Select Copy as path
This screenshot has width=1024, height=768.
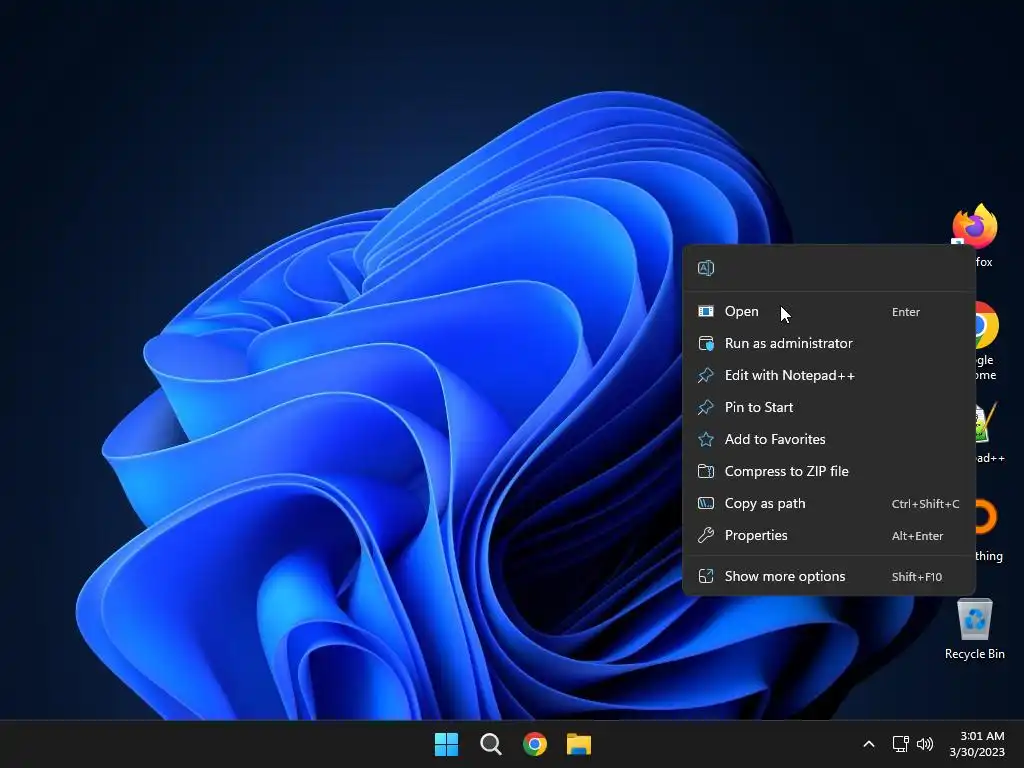pyautogui.click(x=829, y=504)
